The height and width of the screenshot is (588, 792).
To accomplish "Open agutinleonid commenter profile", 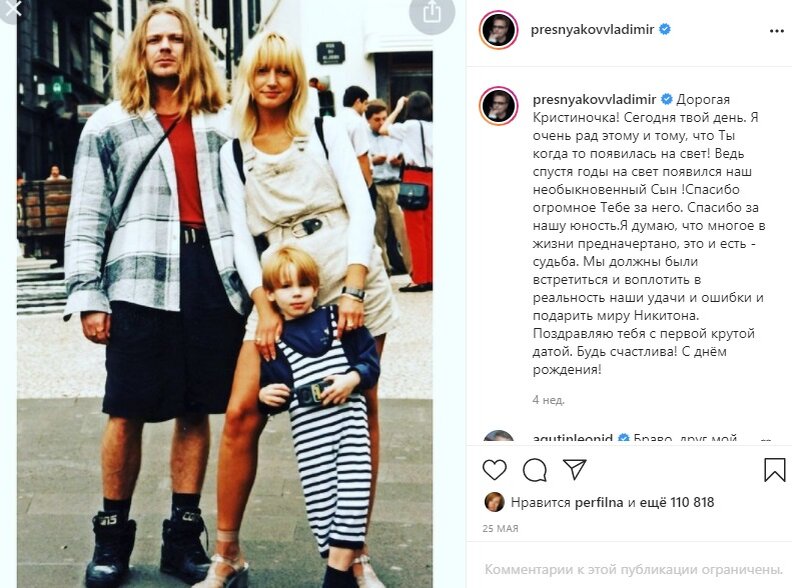I will (x=572, y=437).
